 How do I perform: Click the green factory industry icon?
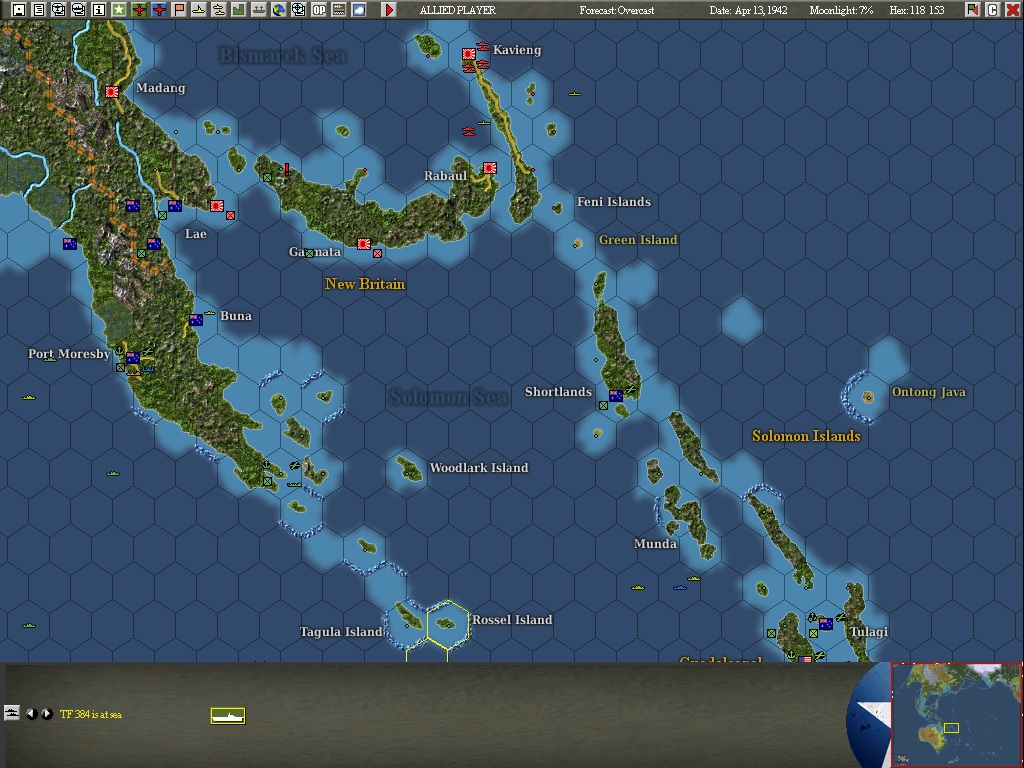[239, 10]
